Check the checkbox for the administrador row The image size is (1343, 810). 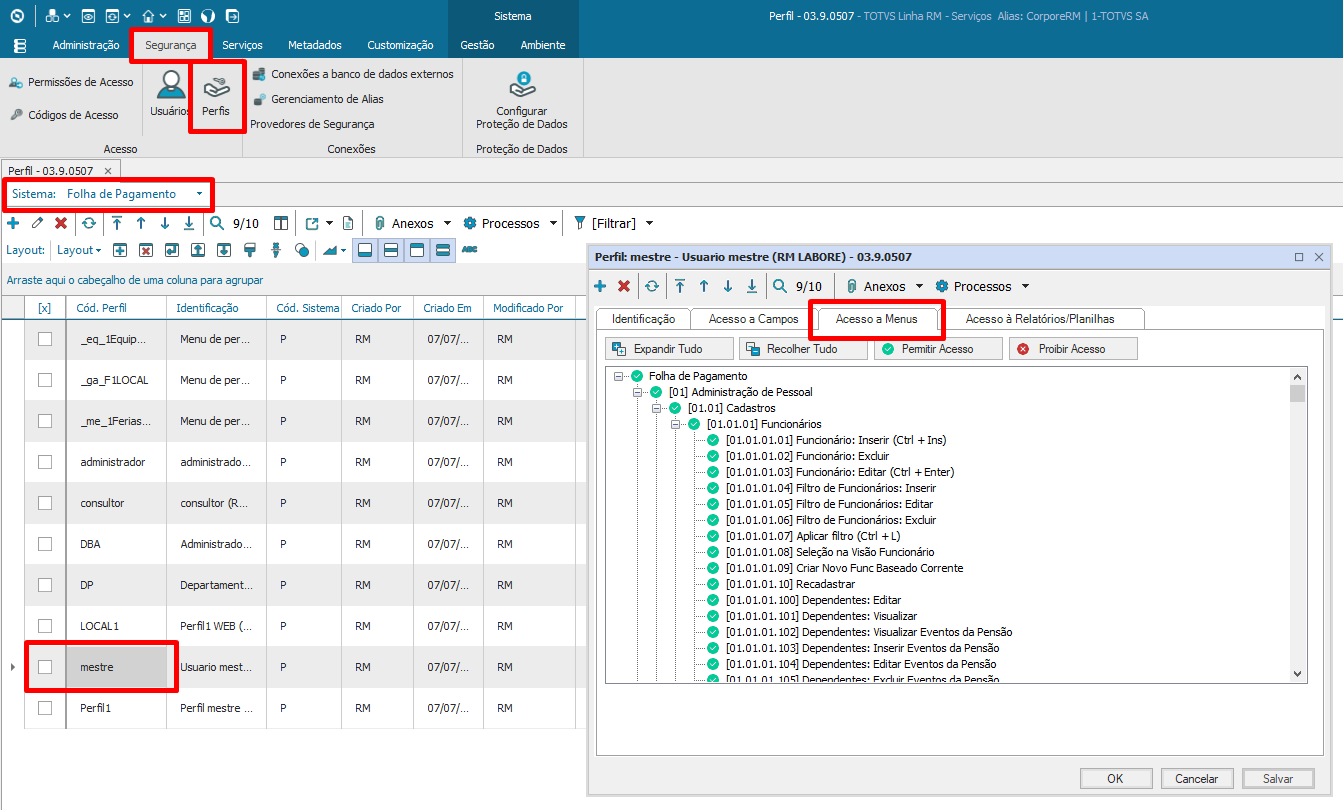point(45,462)
